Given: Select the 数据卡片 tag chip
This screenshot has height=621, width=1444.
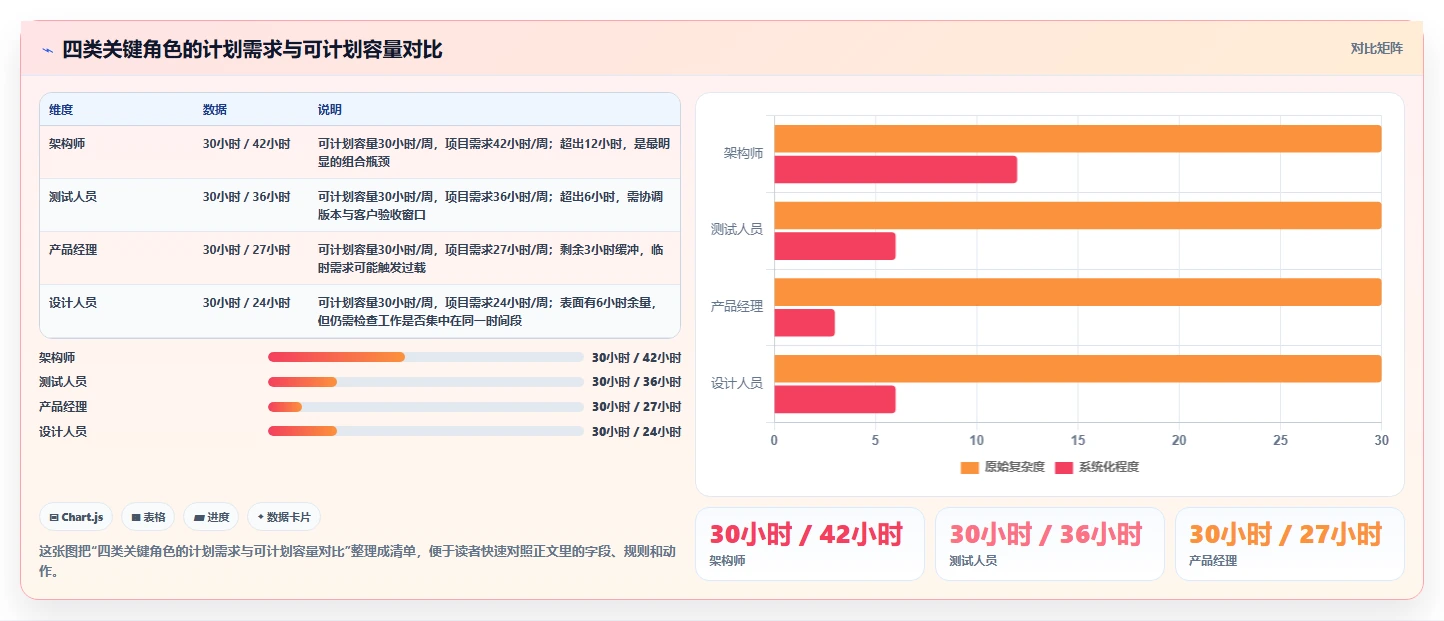Looking at the screenshot, I should [x=284, y=517].
